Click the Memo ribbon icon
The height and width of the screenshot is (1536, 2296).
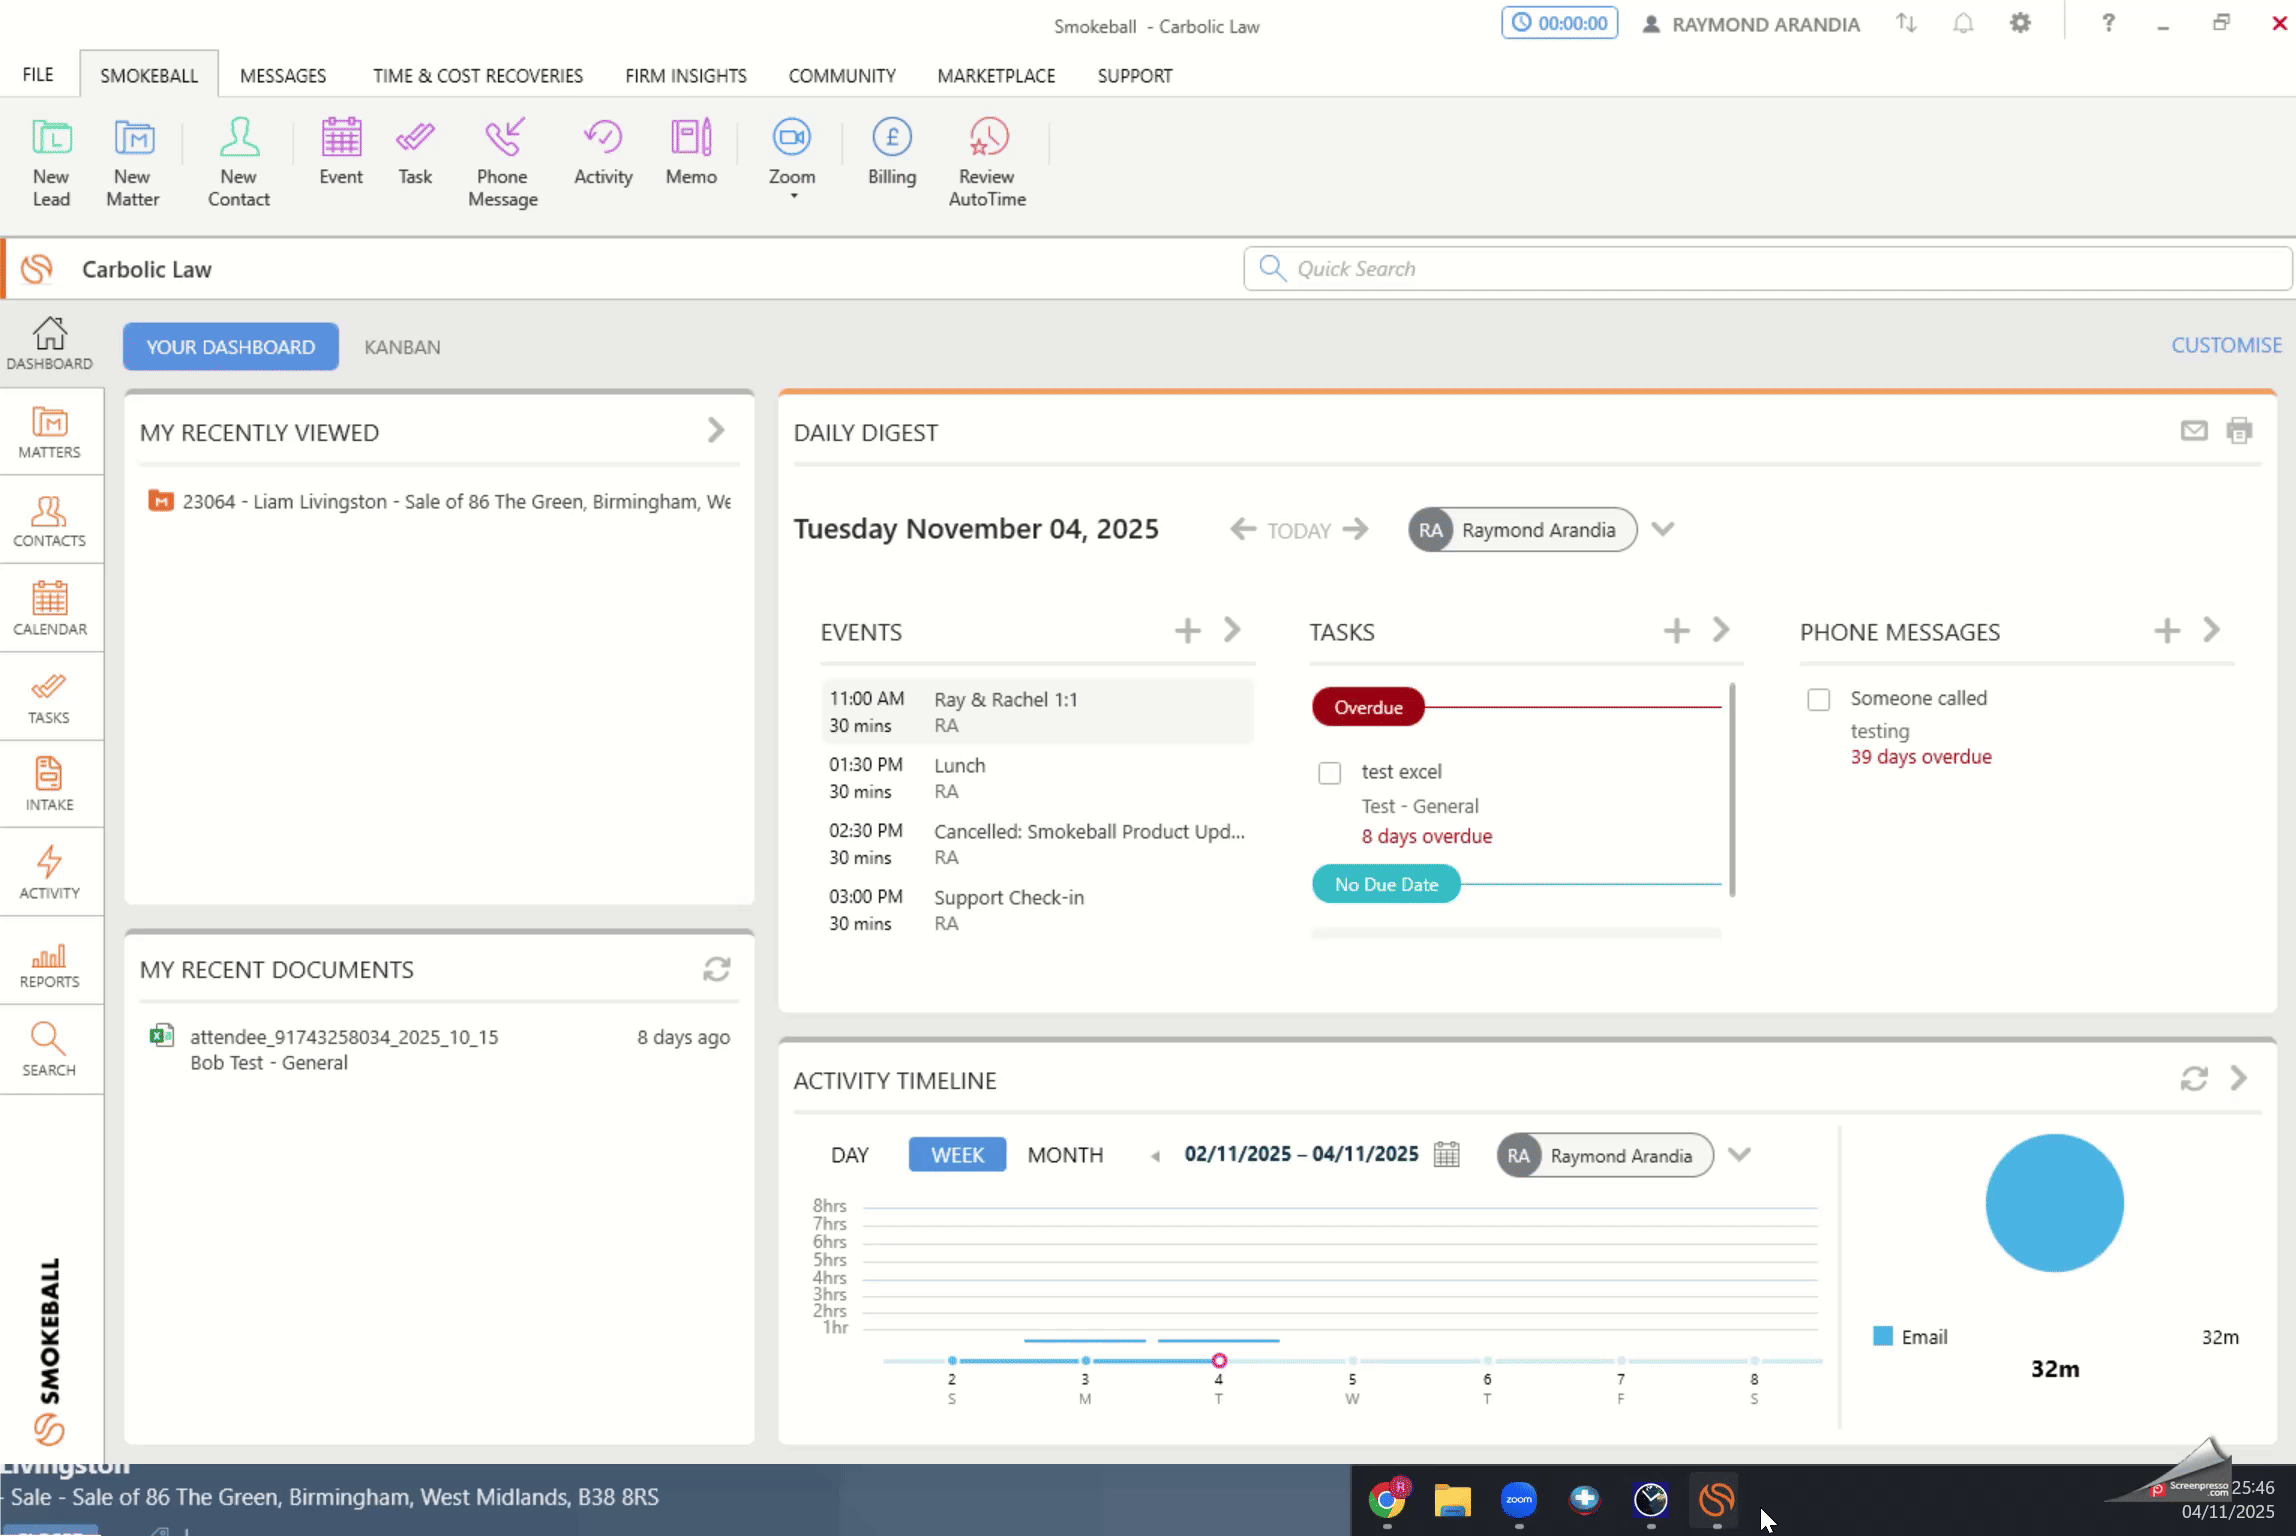click(x=691, y=151)
